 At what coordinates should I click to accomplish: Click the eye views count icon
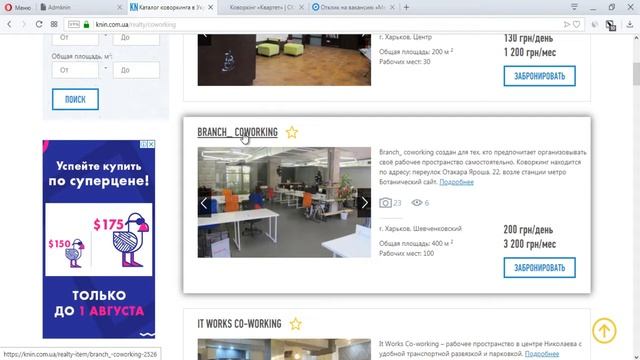pyautogui.click(x=417, y=202)
